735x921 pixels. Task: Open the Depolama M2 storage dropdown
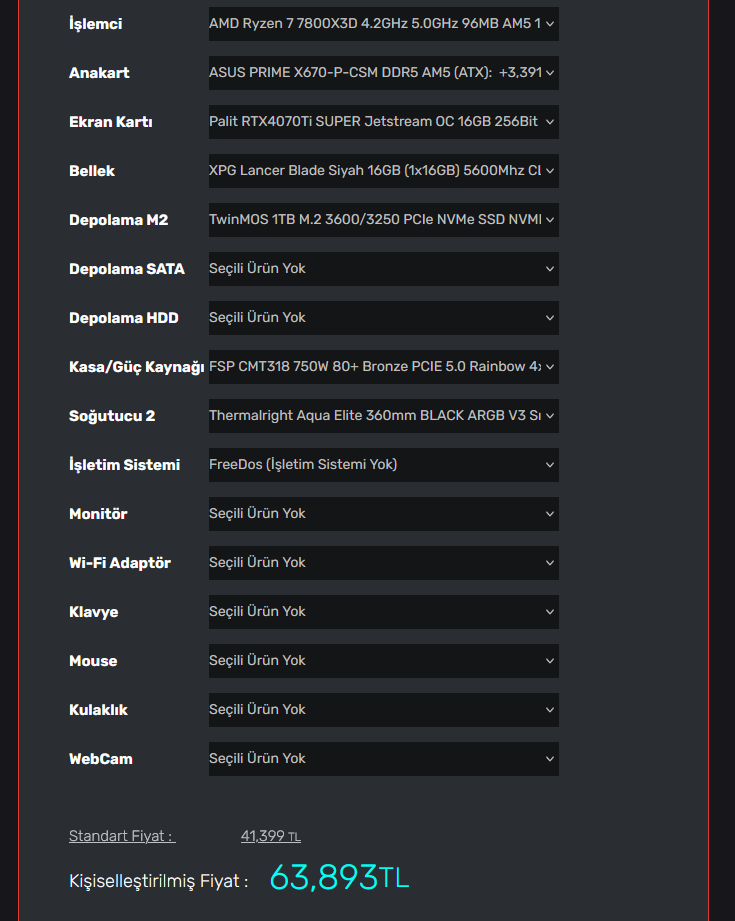tap(383, 220)
